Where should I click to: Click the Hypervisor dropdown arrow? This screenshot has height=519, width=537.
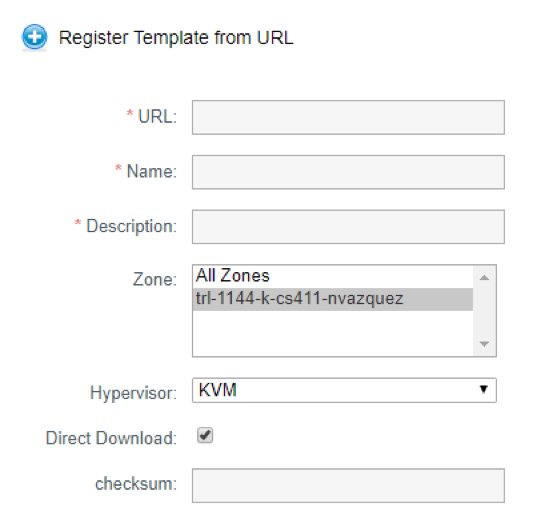pyautogui.click(x=483, y=390)
